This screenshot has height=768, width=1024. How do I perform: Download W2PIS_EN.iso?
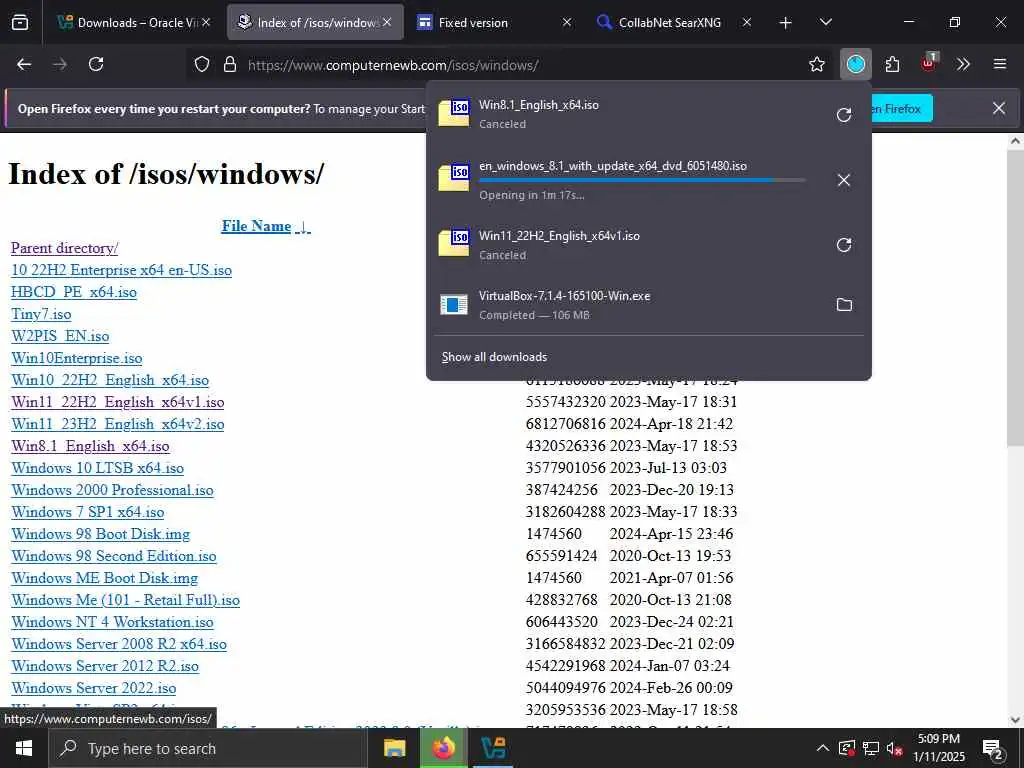point(60,336)
